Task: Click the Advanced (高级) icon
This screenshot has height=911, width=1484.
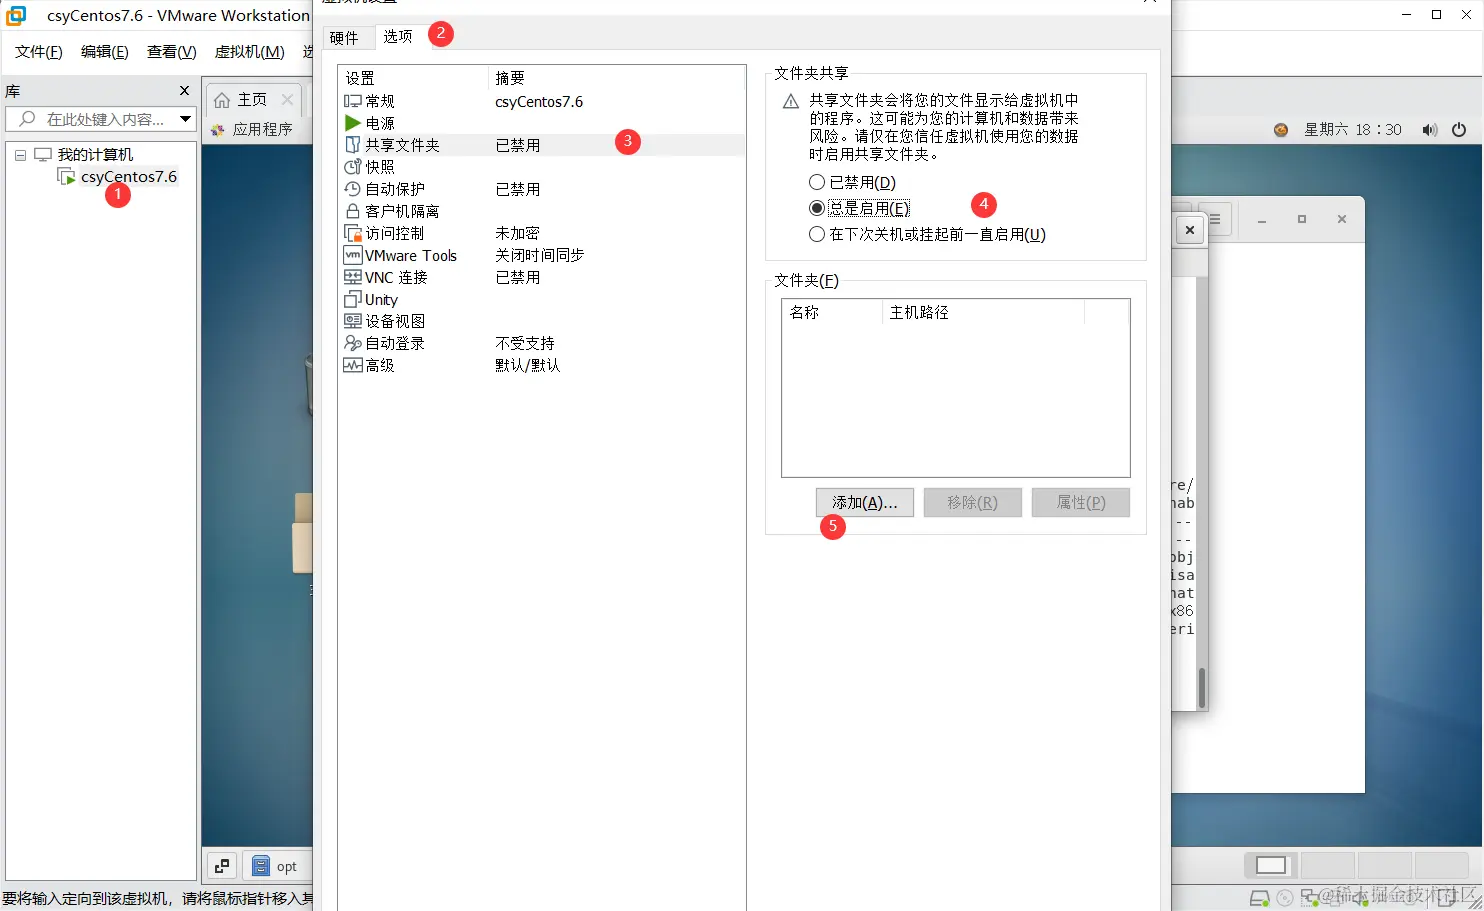Action: (x=352, y=365)
